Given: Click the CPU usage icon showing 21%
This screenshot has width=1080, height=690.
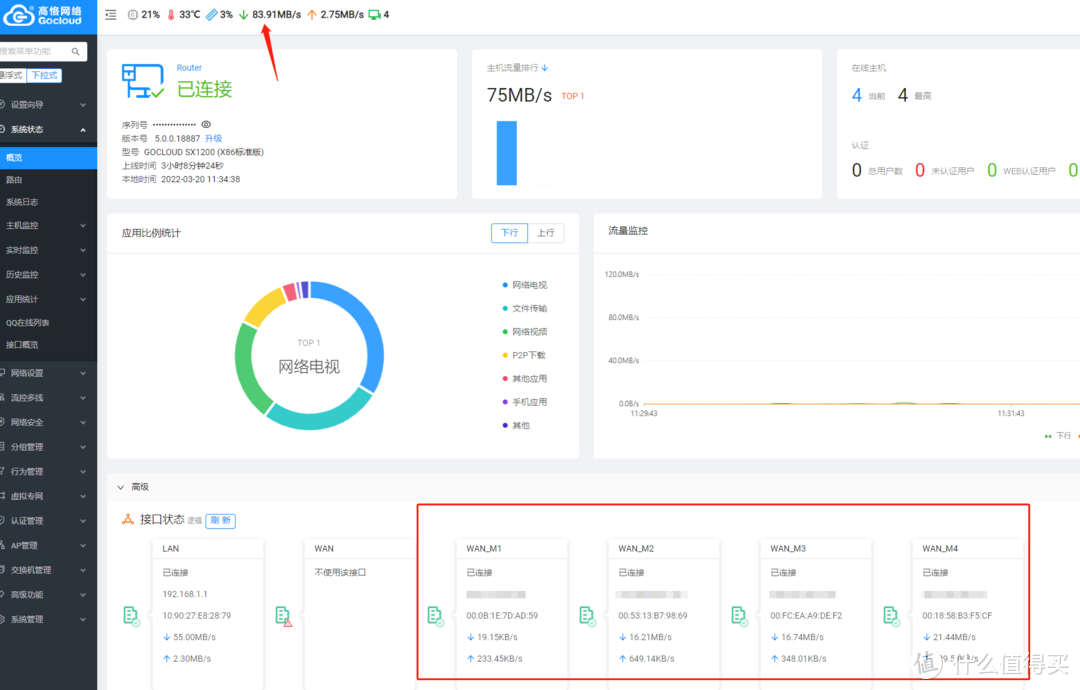Looking at the screenshot, I should pyautogui.click(x=133, y=15).
